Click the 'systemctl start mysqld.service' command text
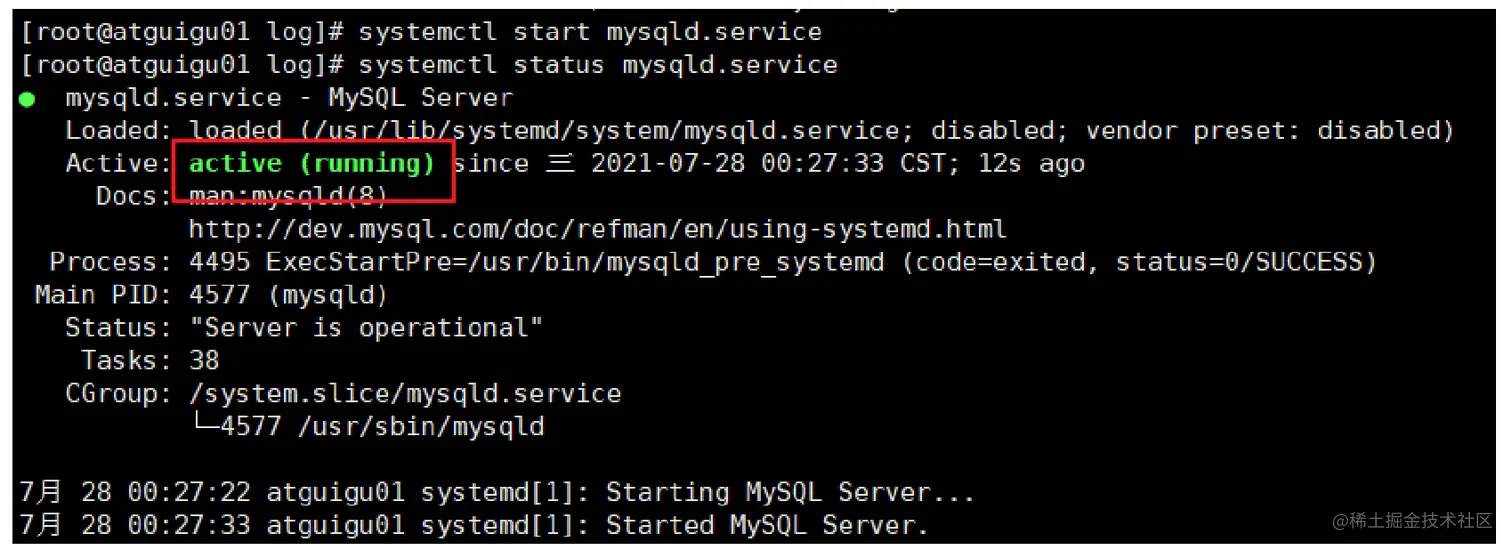The height and width of the screenshot is (550, 1512). pyautogui.click(x=590, y=32)
